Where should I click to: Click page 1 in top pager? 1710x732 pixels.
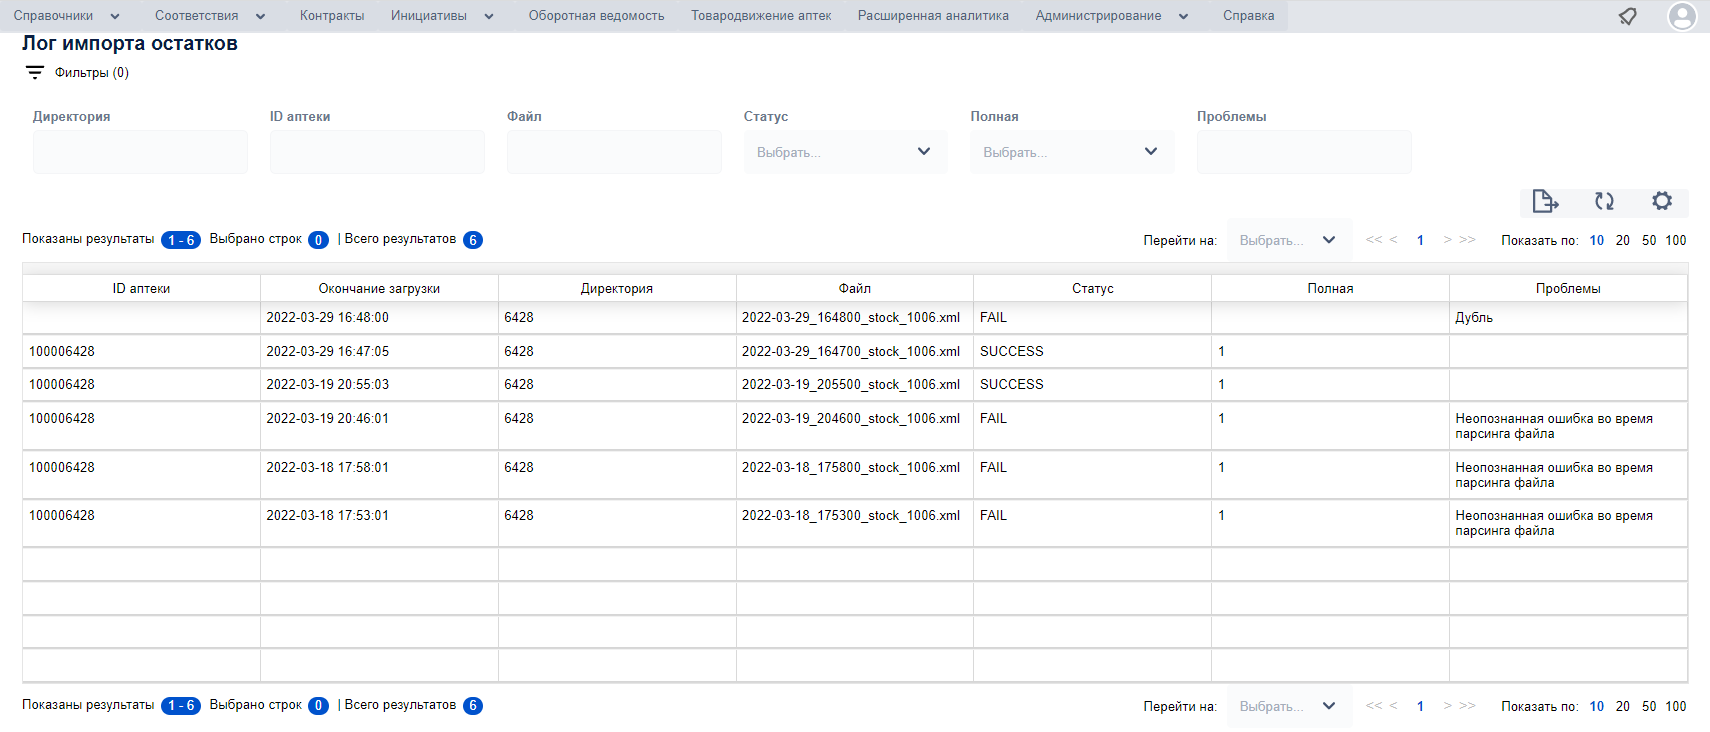(1420, 240)
